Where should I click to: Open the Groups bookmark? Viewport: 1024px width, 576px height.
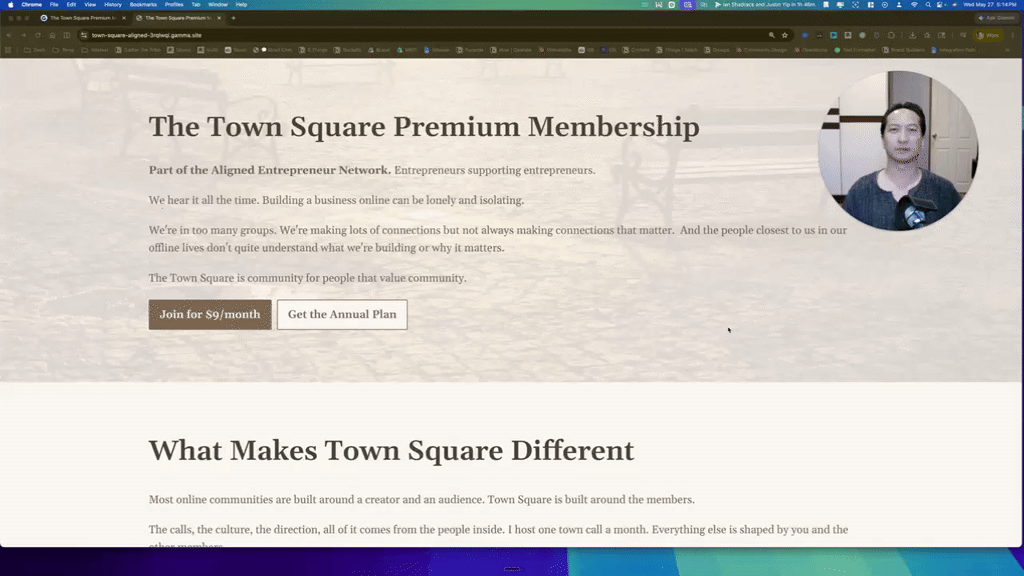pyautogui.click(x=716, y=50)
